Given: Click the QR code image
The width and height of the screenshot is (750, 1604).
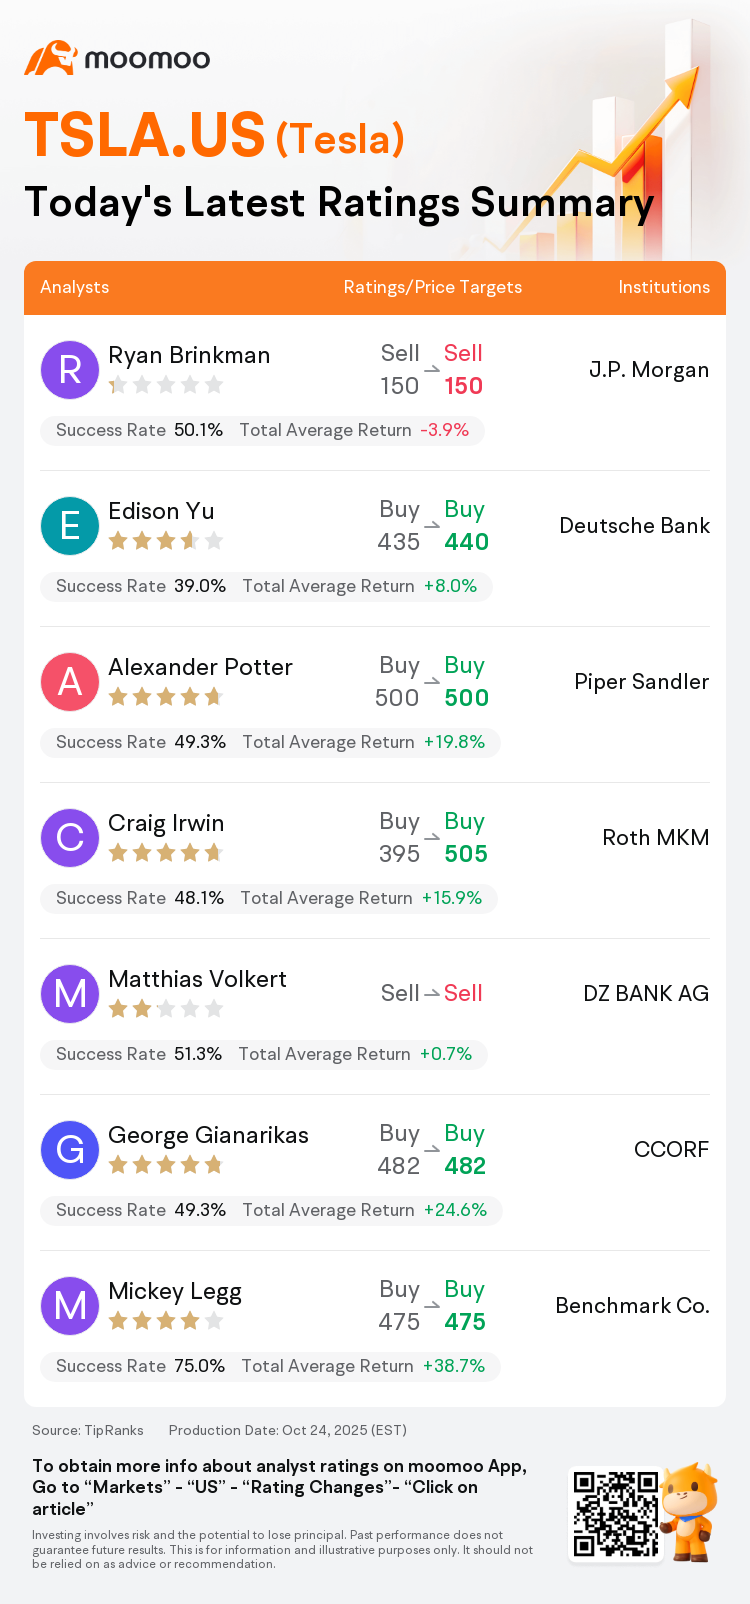Looking at the screenshot, I should [616, 1513].
